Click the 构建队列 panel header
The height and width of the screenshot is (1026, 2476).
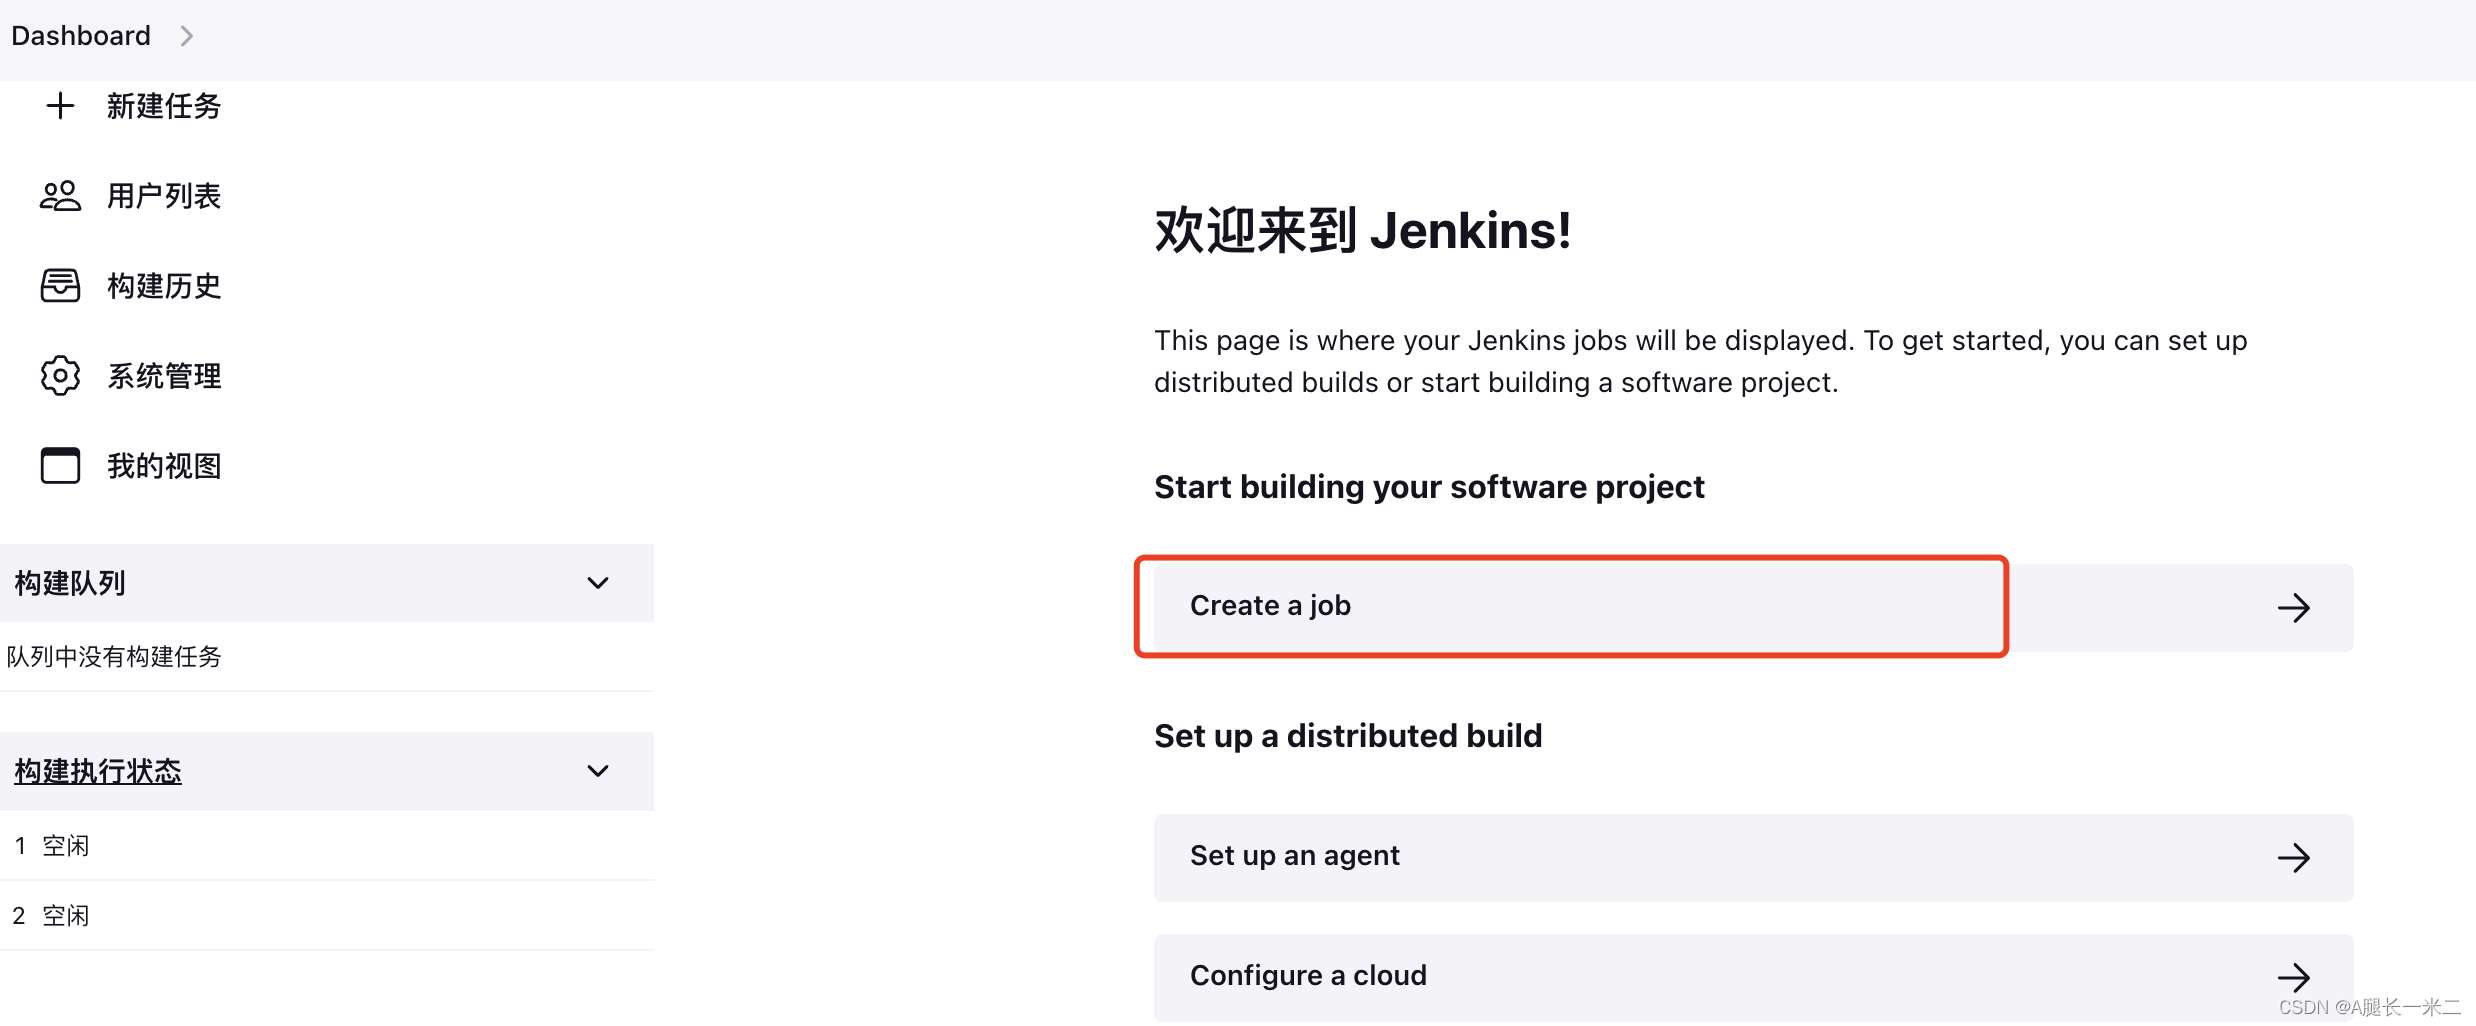327,583
